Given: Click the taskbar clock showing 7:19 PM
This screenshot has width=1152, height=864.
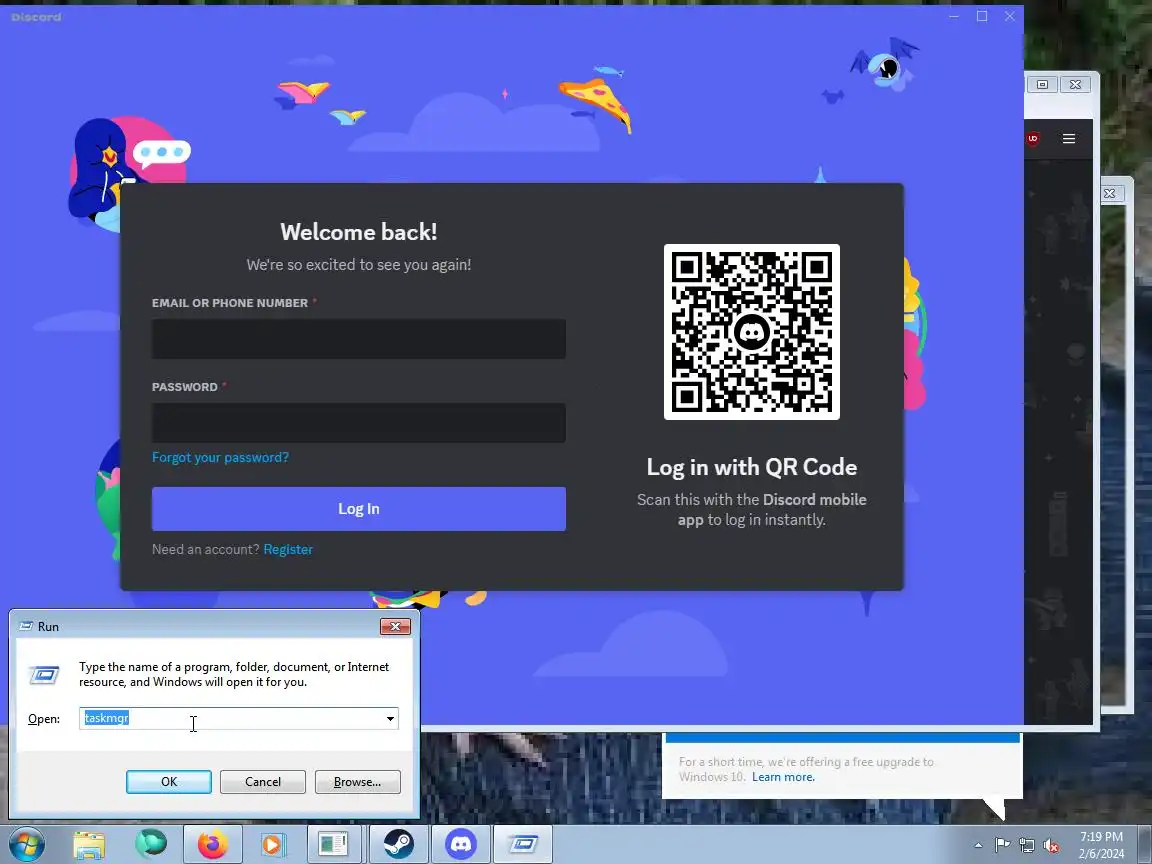Looking at the screenshot, I should click(x=1101, y=845).
